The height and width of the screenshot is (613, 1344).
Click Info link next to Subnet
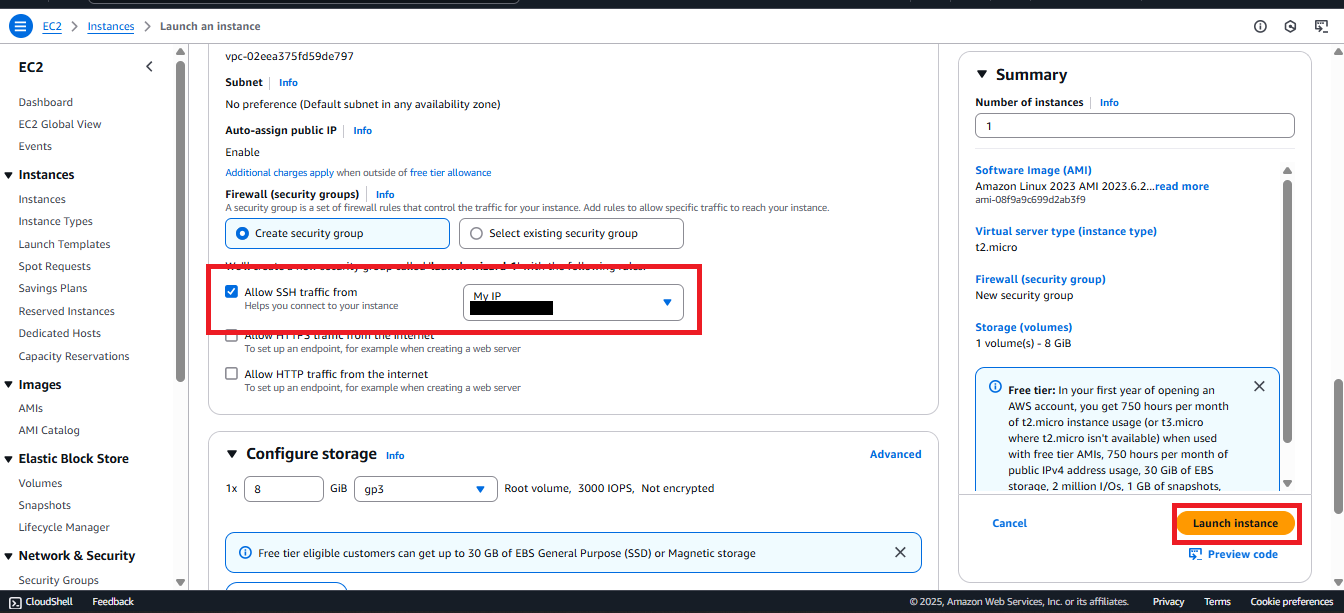[288, 83]
